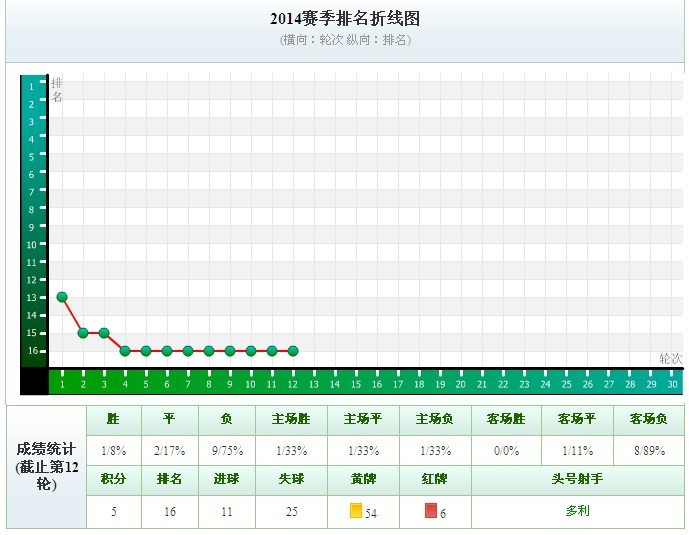Screen dimensions: 689x535
Task: Click the chart title 2014赛季排名折线图
Action: pyautogui.click(x=345, y=18)
